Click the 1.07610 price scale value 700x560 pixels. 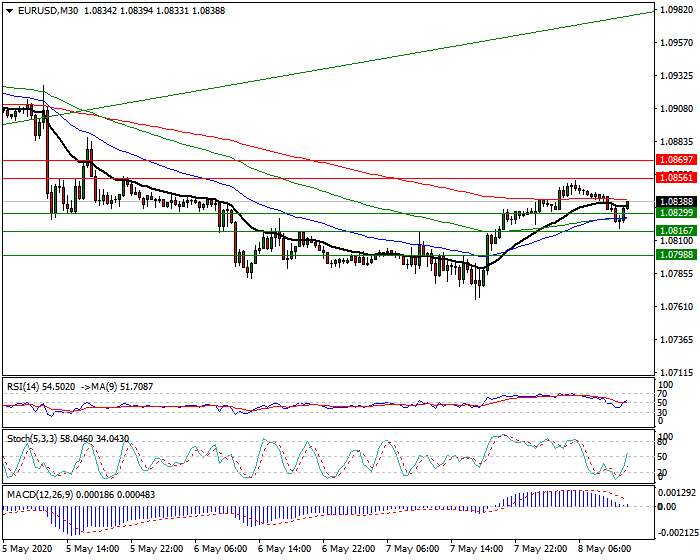[677, 307]
